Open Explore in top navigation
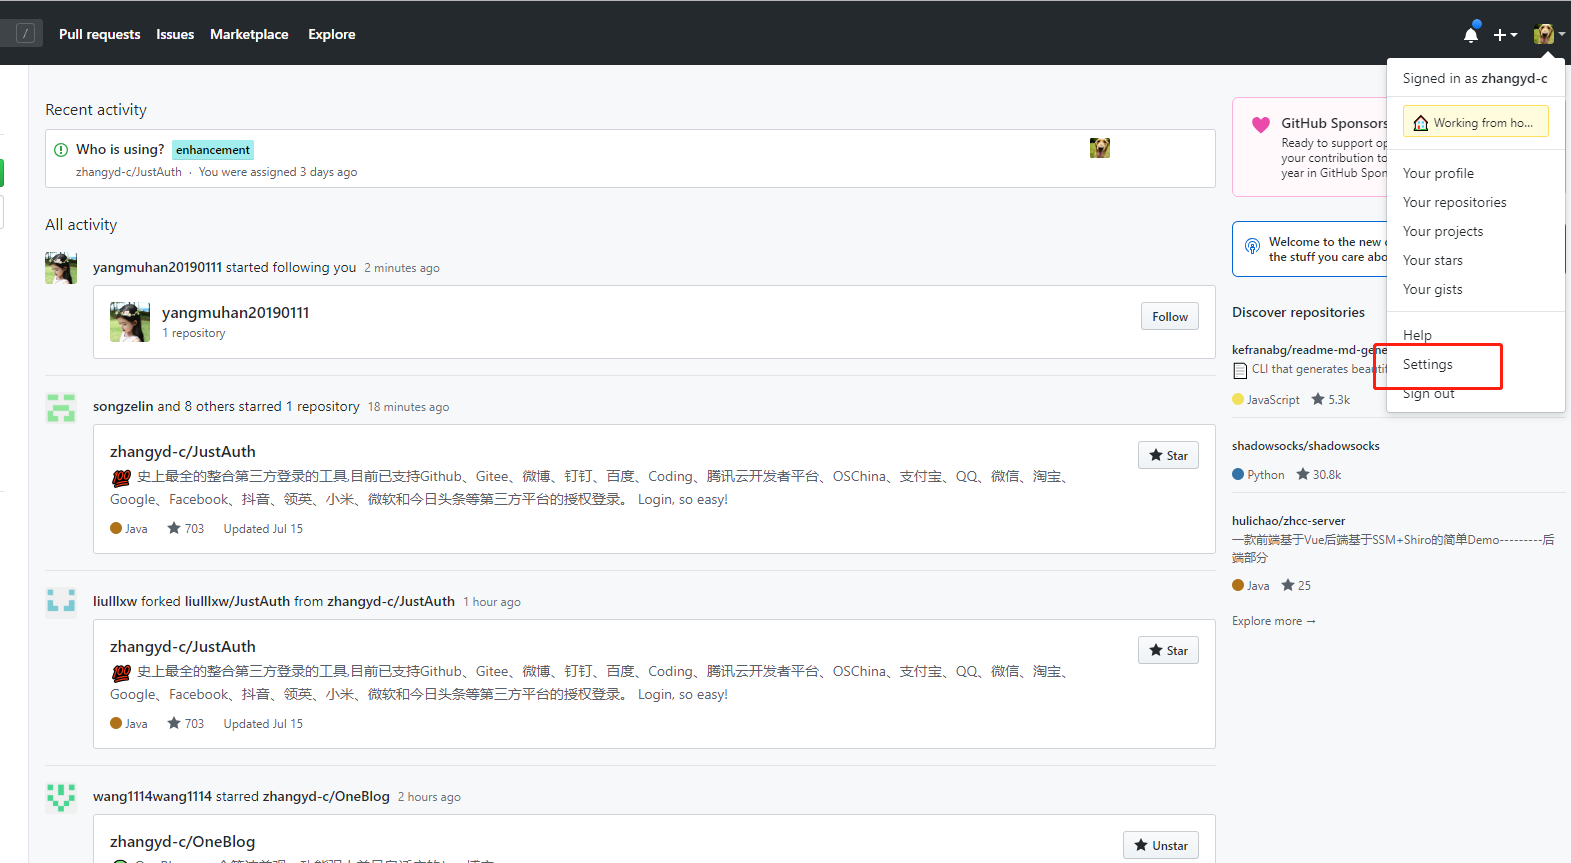 click(331, 34)
